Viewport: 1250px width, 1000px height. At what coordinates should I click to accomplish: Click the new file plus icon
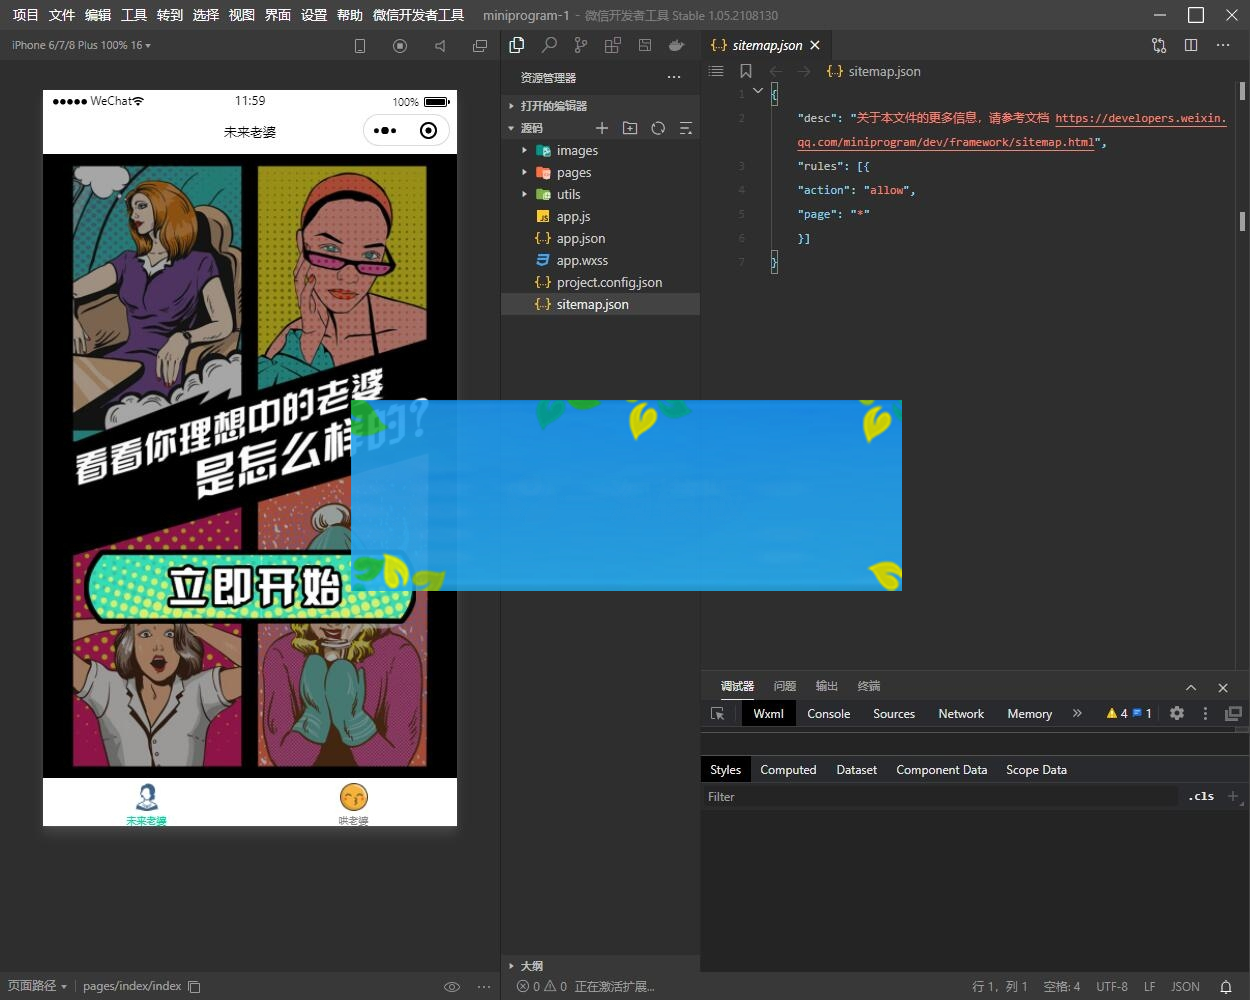click(602, 128)
